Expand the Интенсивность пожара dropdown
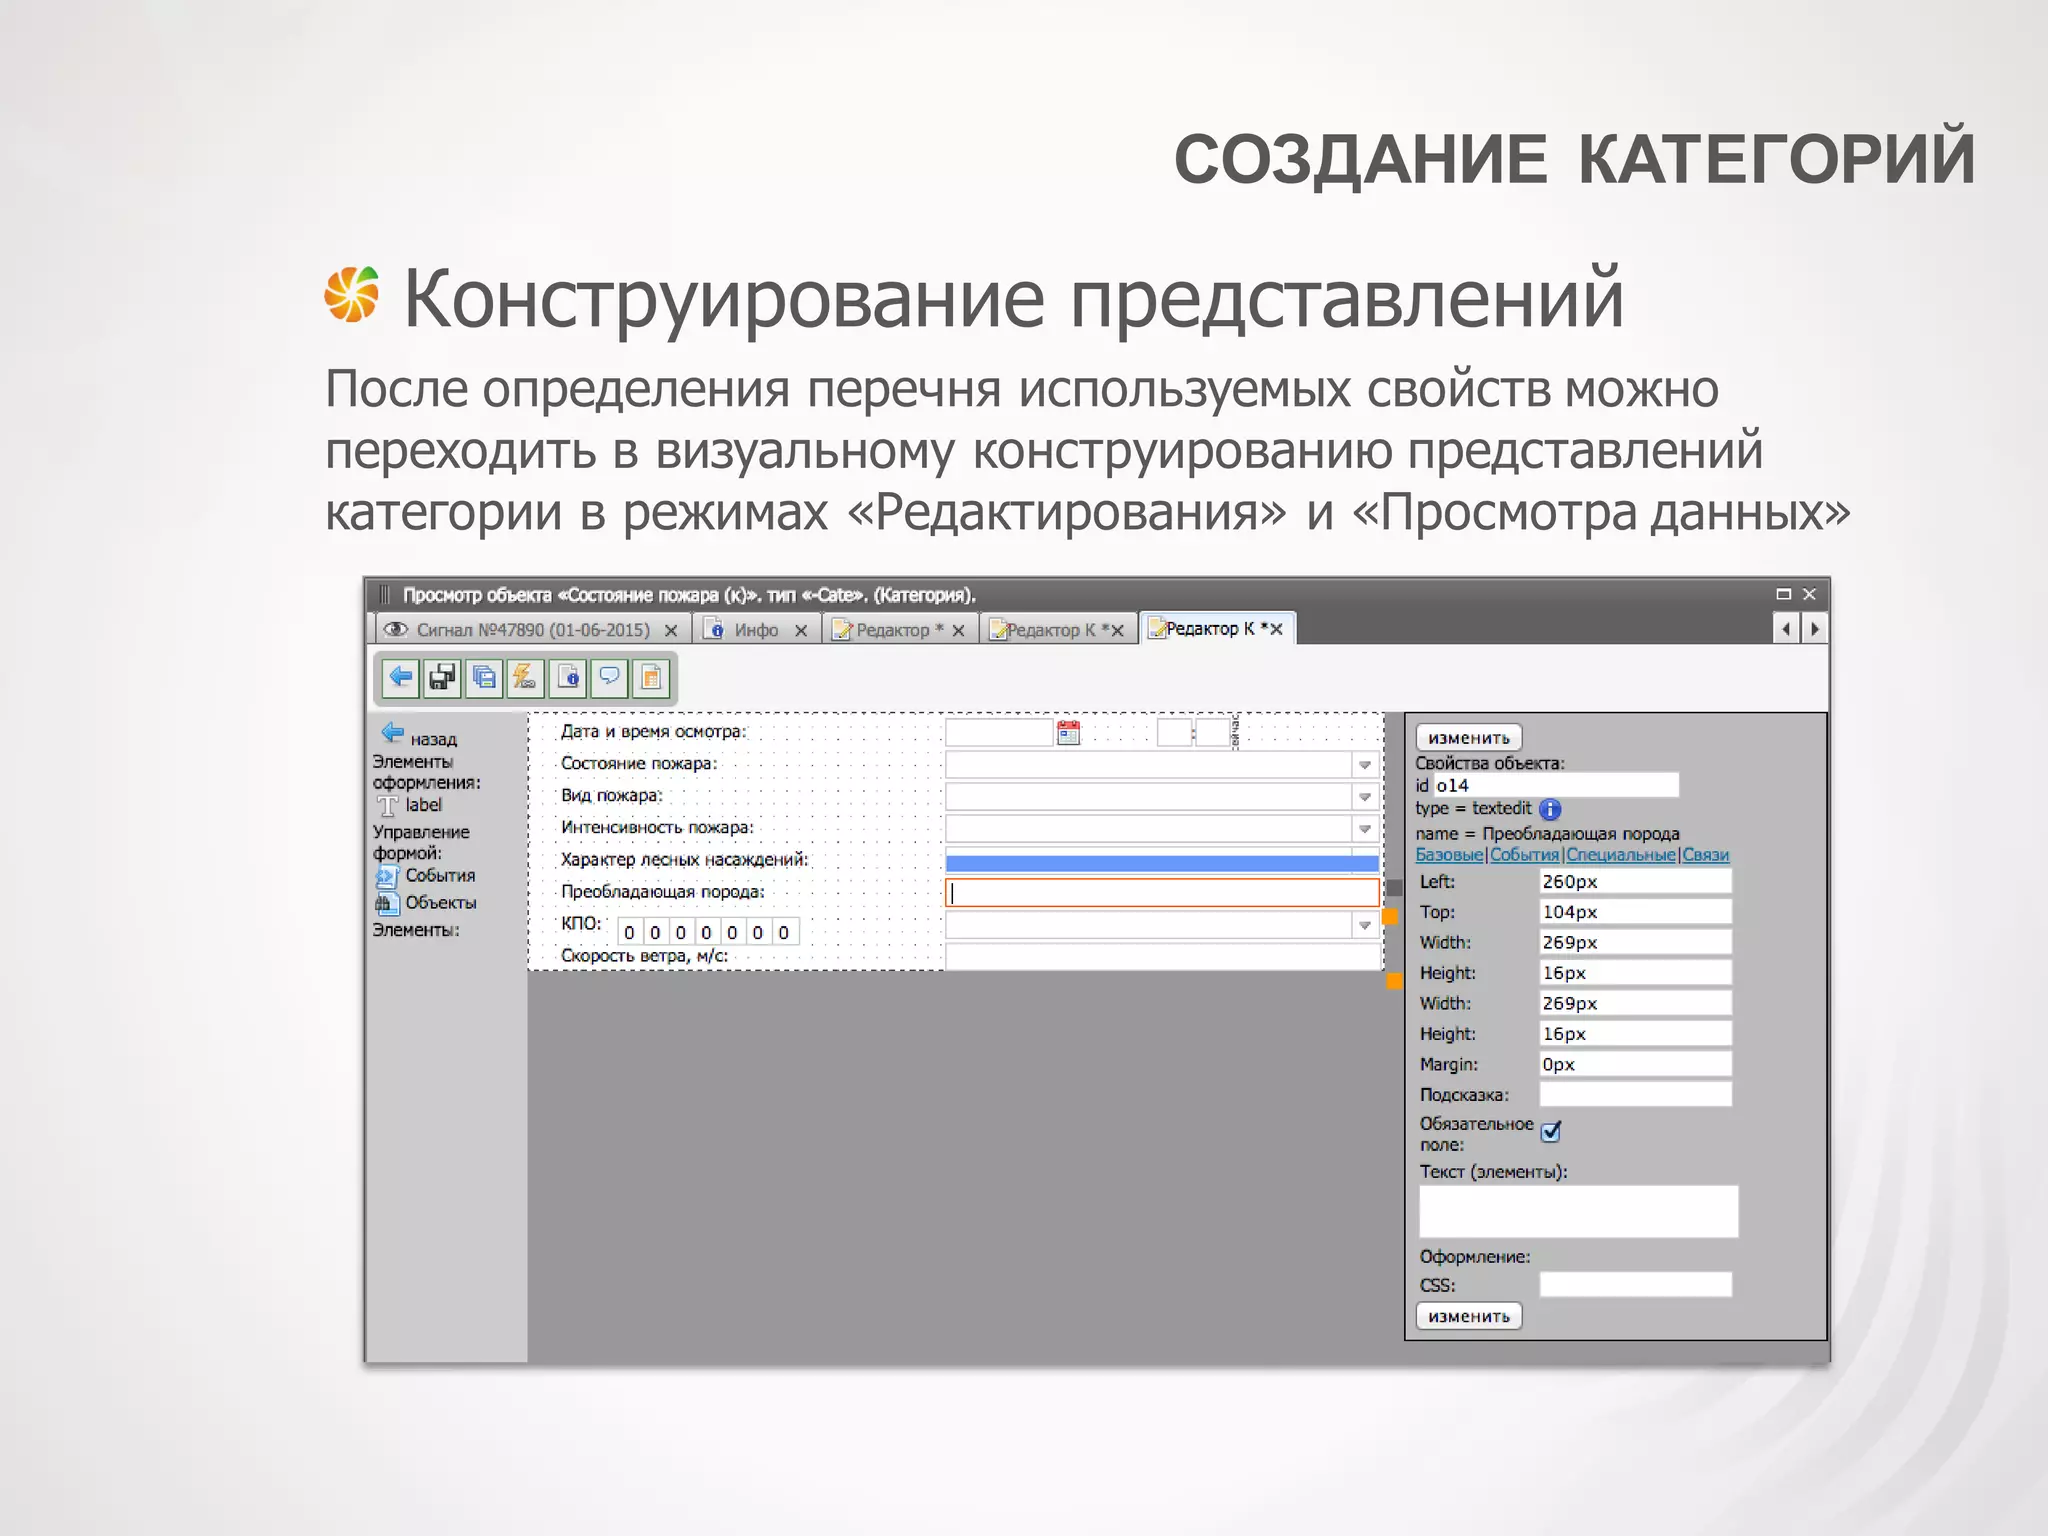Viewport: 2048px width, 1536px height. (x=1364, y=829)
